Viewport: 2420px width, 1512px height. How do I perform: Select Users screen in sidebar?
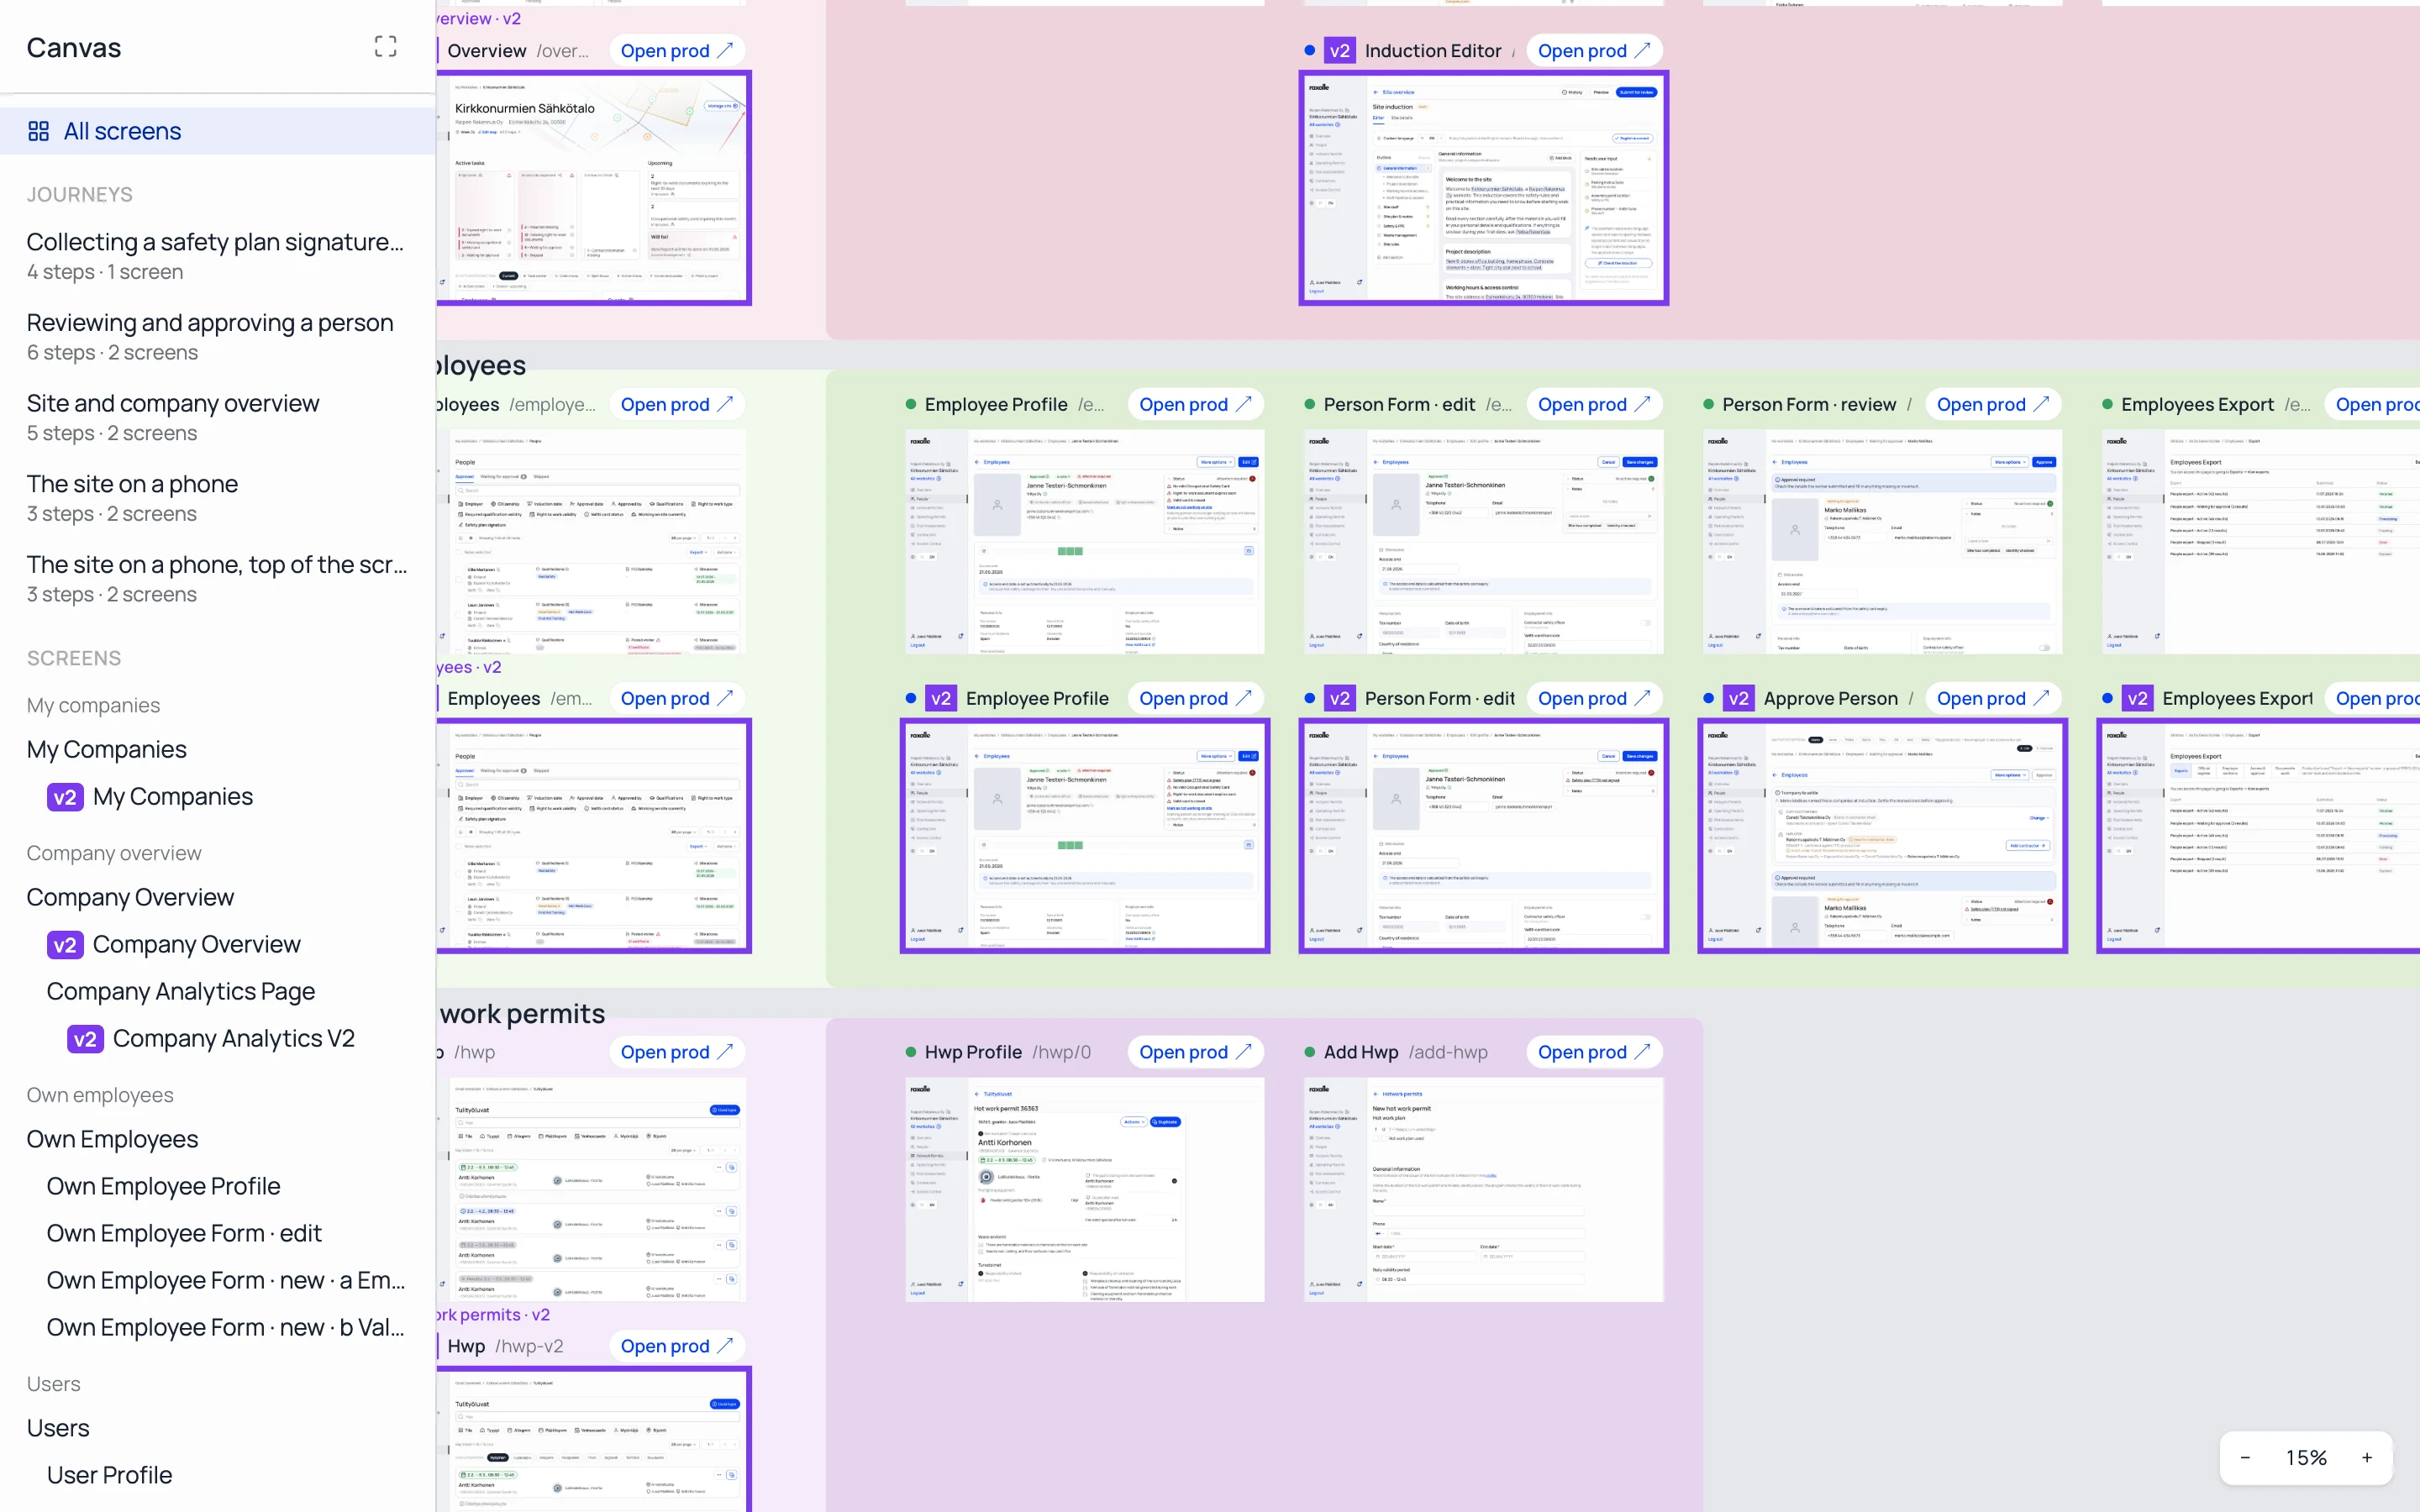pyautogui.click(x=58, y=1428)
